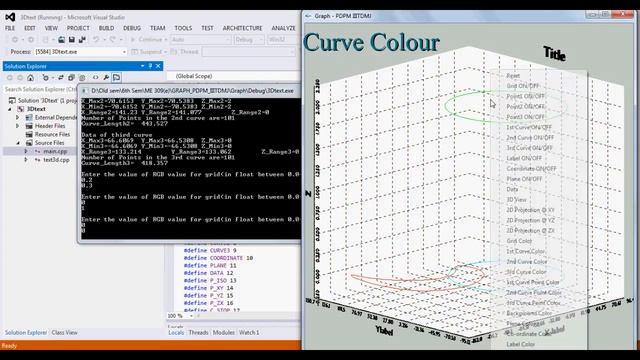Open the DEBUG menu
This screenshot has height=360, width=640.
tap(132, 28)
